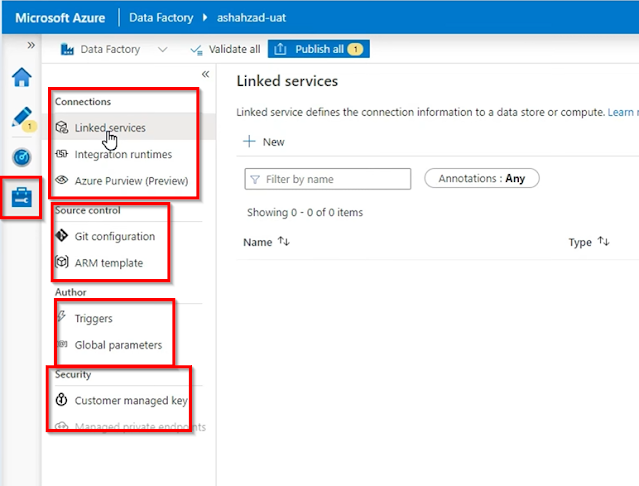Open Annotations : Any filter

482,178
